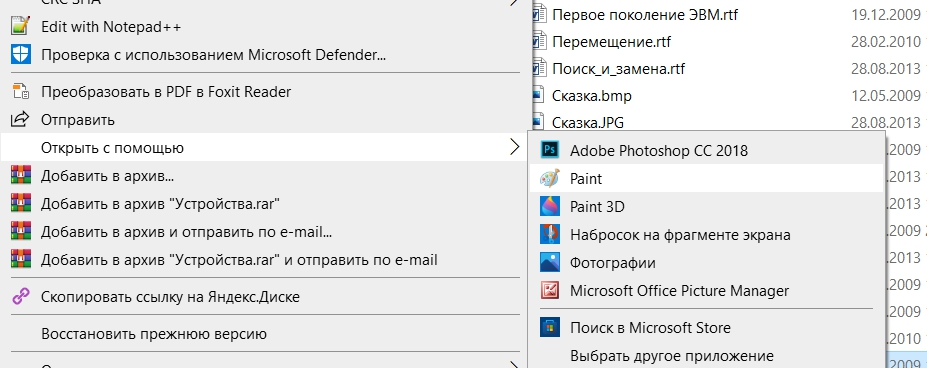Image resolution: width=927 pixels, height=368 pixels.
Task: Select file Сказка.bmp in Explorer
Action: (x=592, y=95)
